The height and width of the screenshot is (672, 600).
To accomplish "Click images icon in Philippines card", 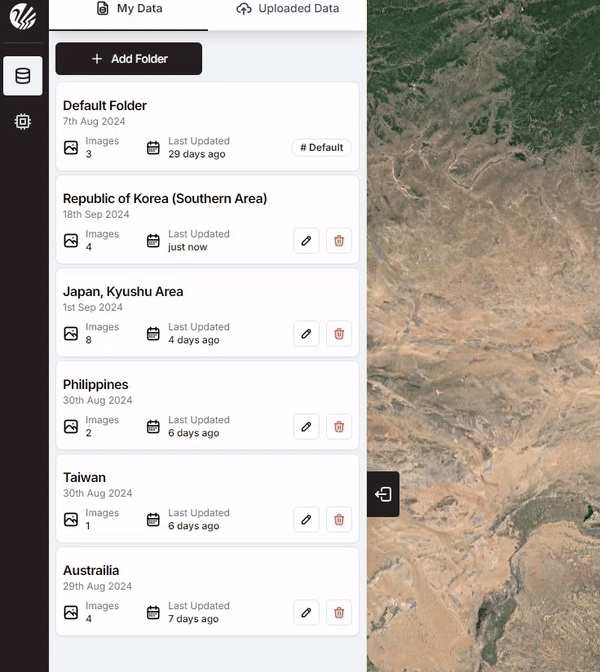I will (x=71, y=427).
